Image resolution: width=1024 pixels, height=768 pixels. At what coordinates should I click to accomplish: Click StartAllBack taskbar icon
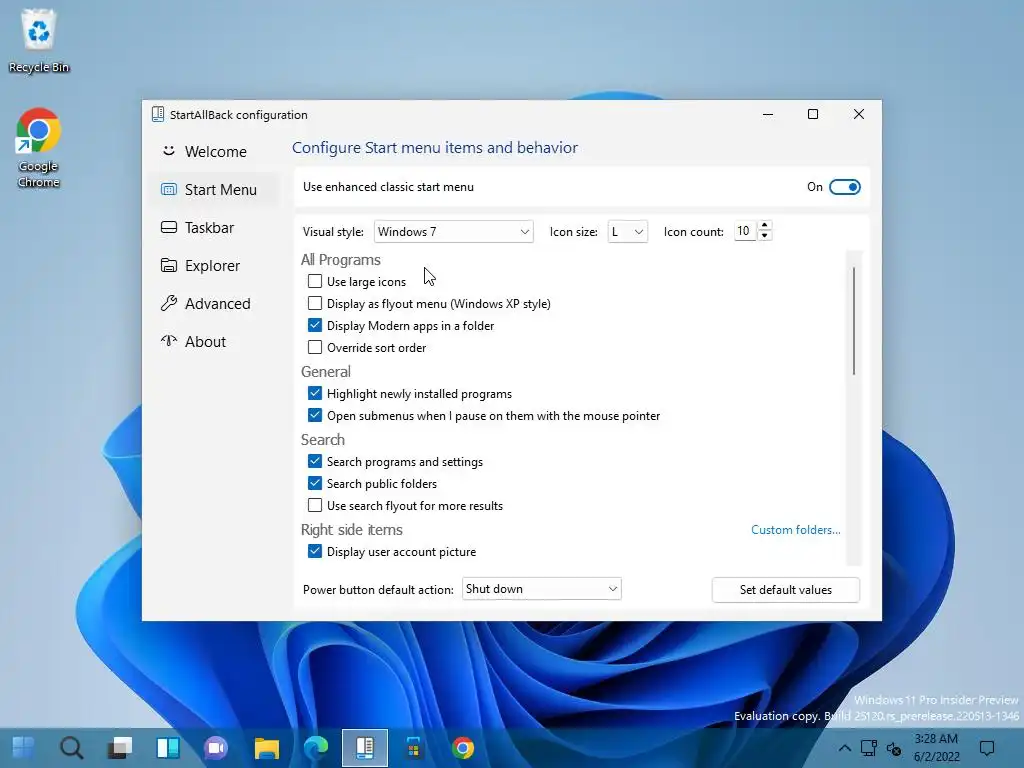click(364, 748)
